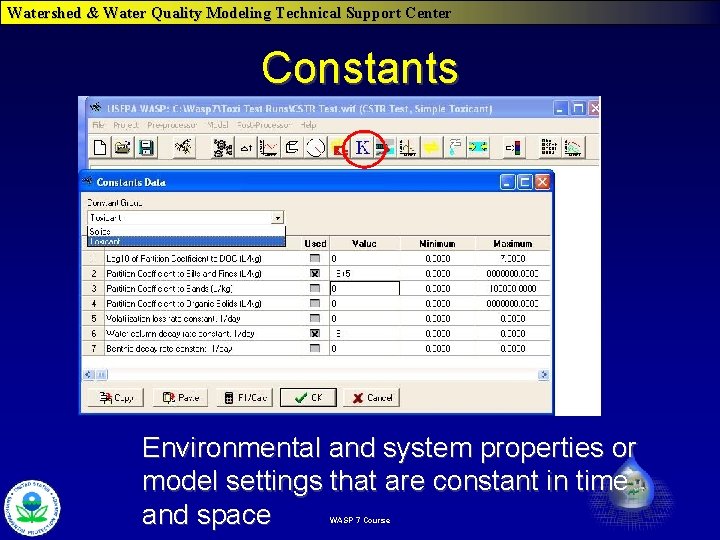Click the Used column header
Screen dimensions: 720x540
pyautogui.click(x=315, y=243)
